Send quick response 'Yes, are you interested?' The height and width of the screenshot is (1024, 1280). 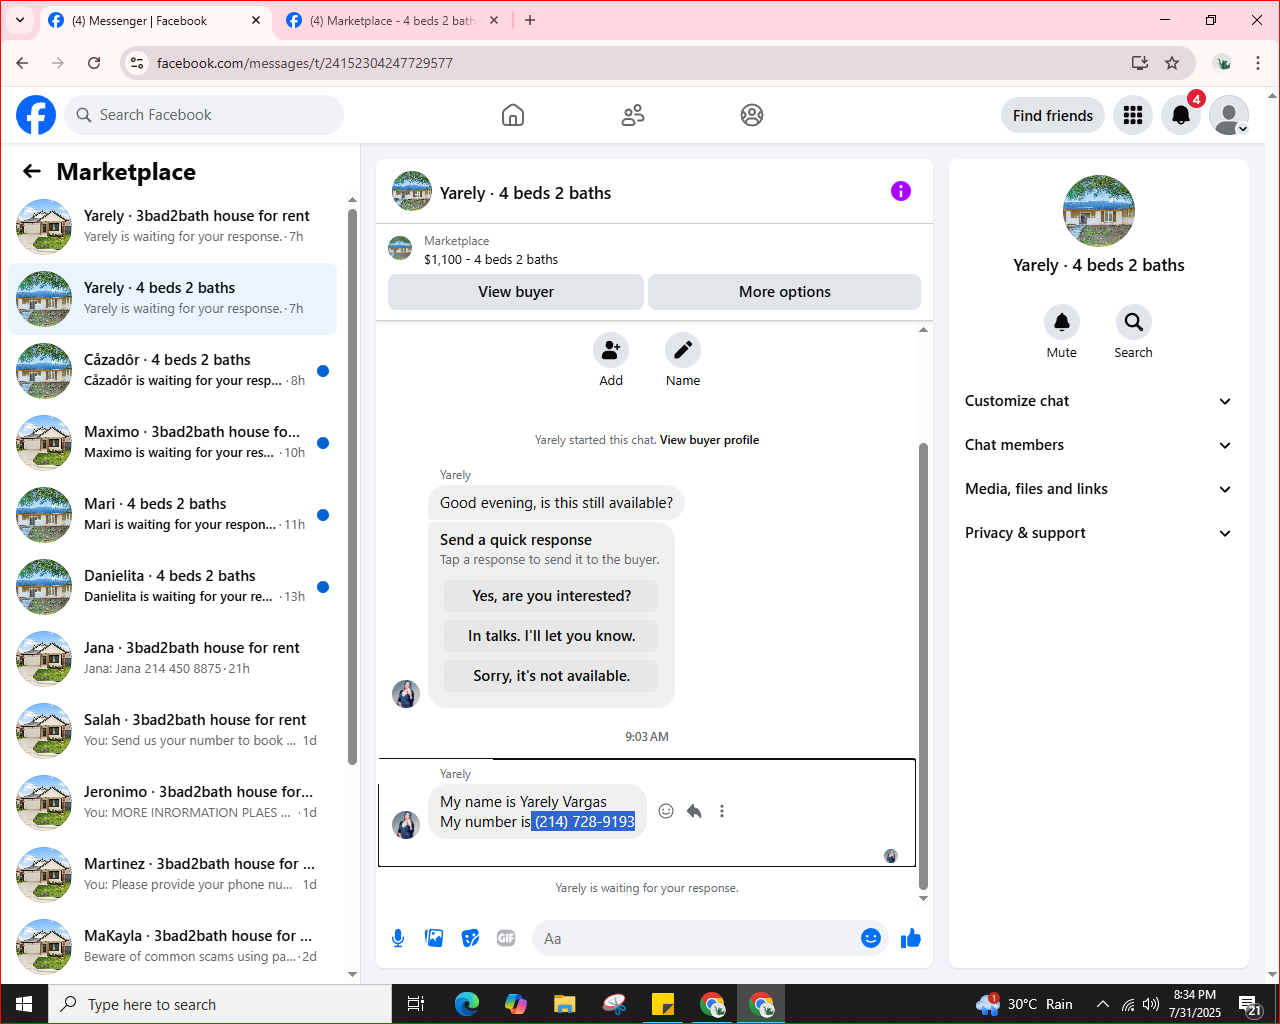point(552,596)
